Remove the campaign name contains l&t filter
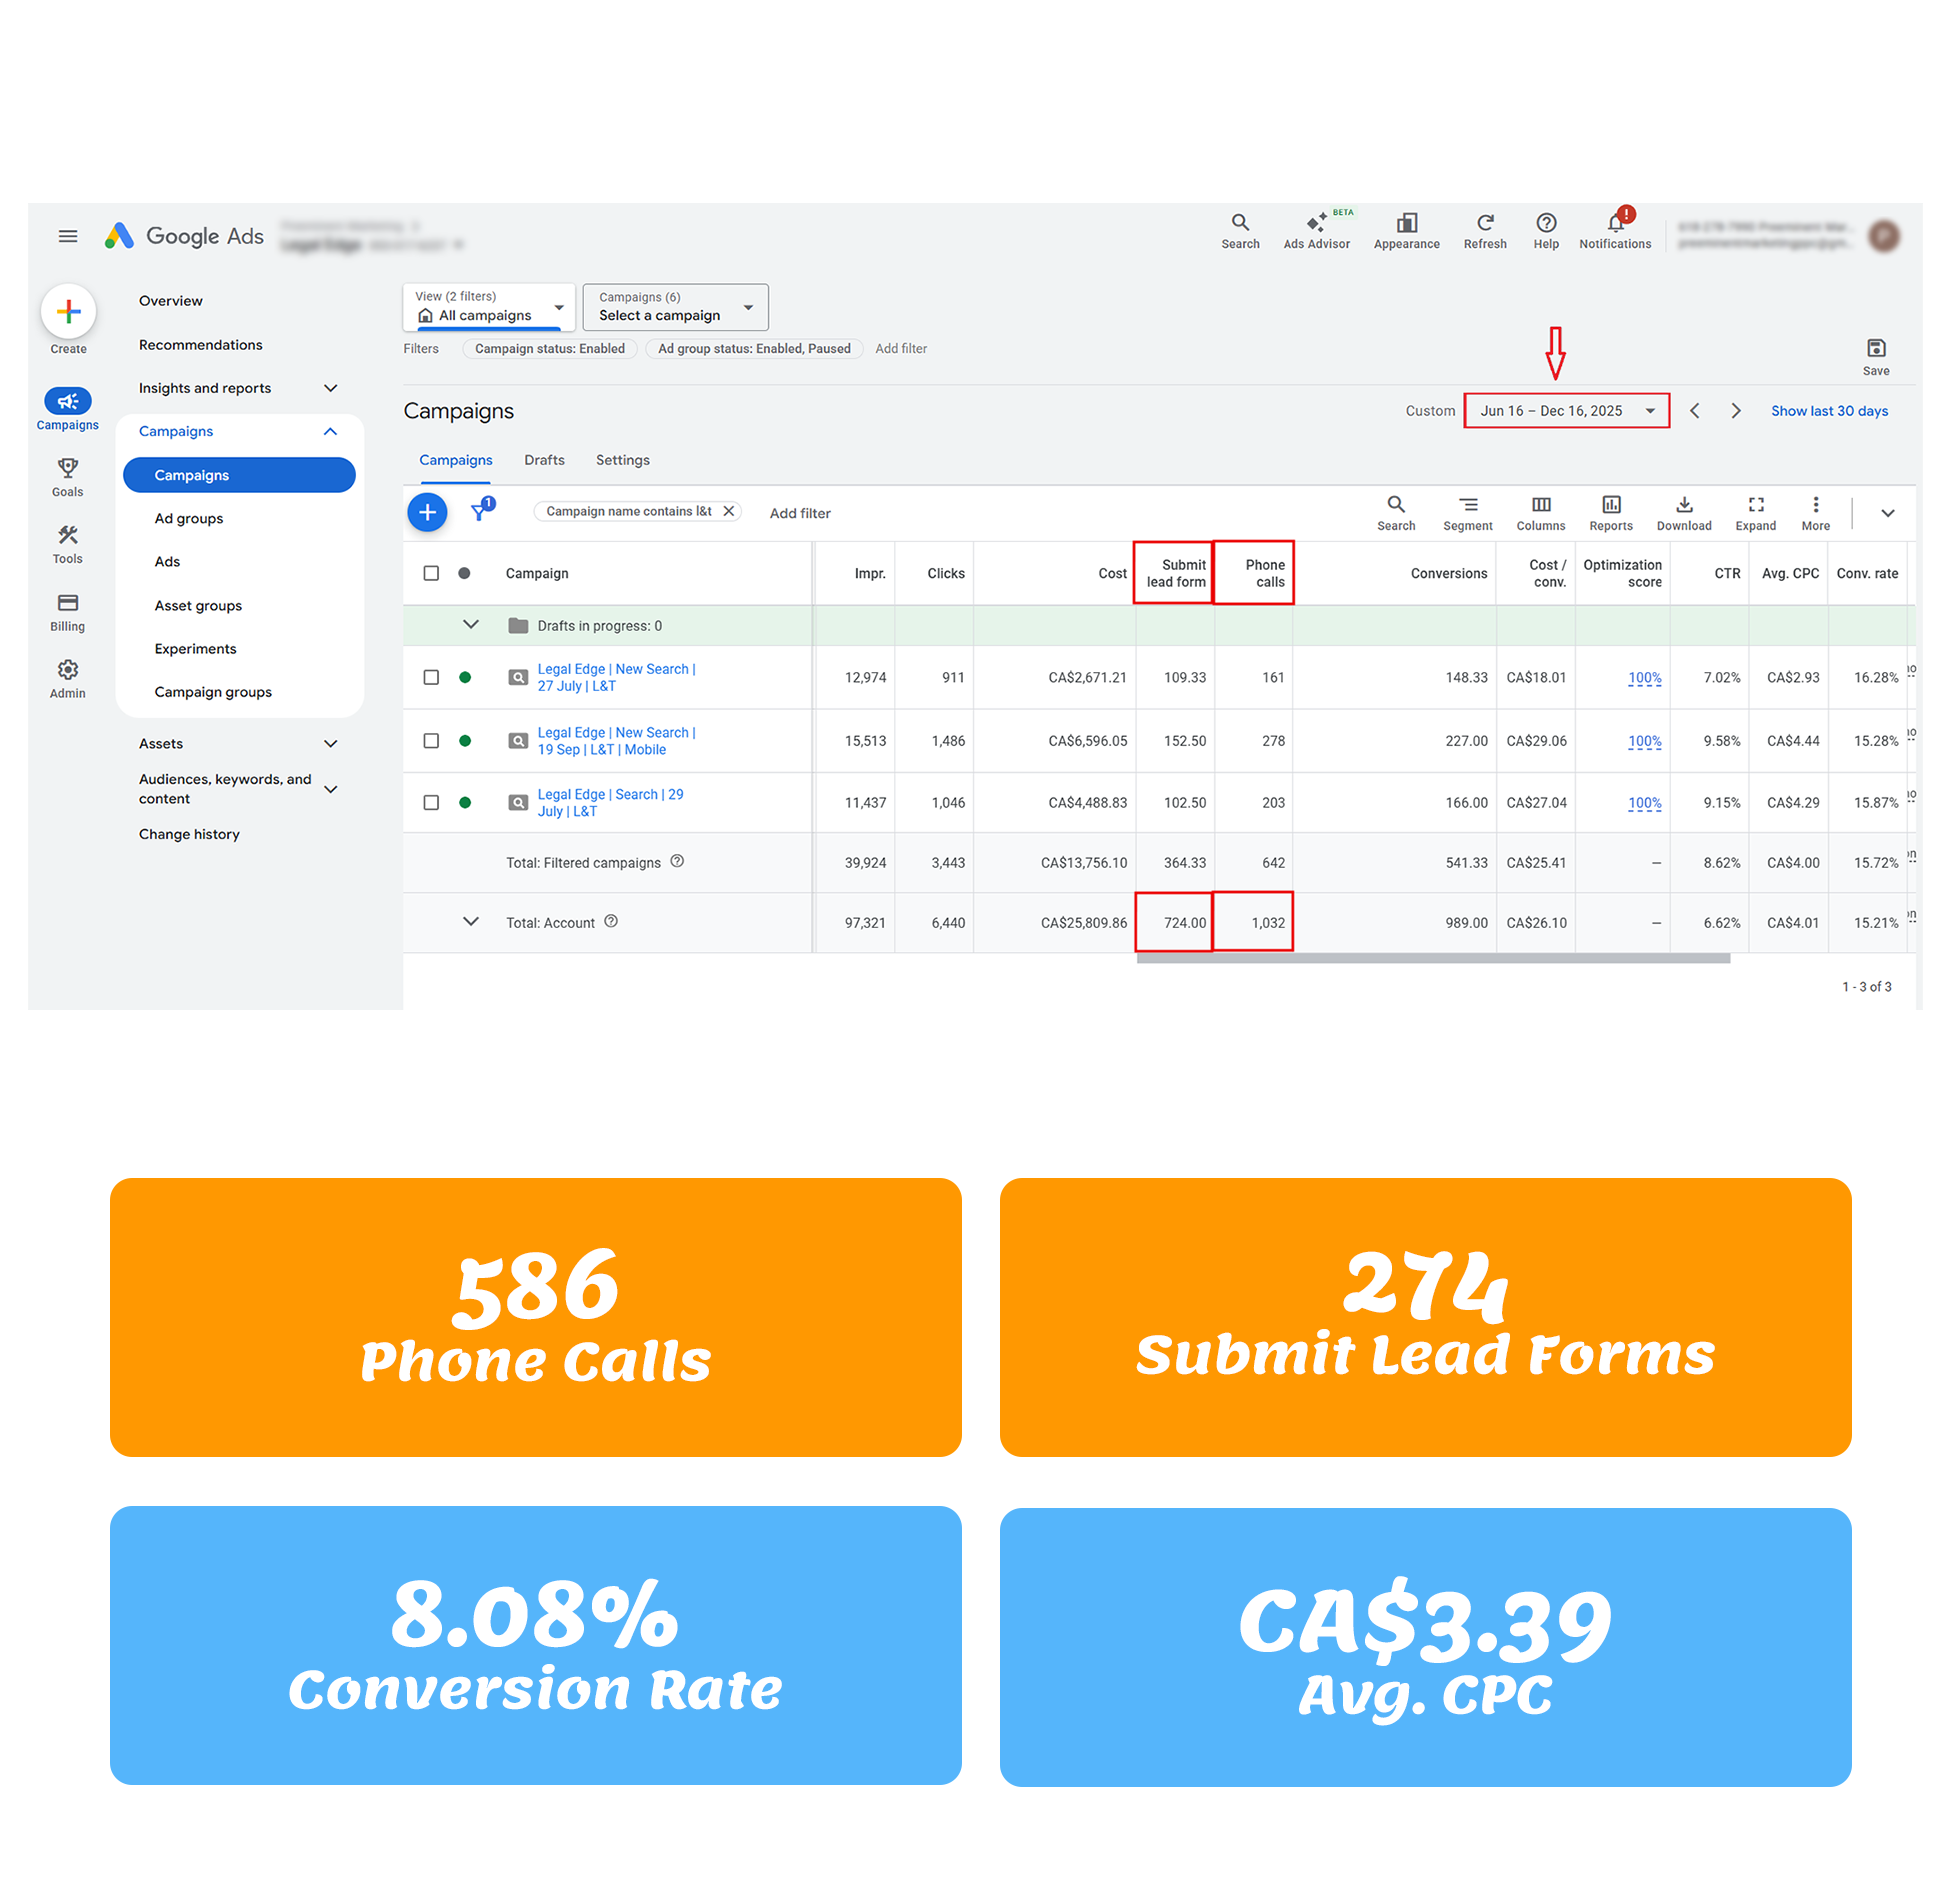The width and height of the screenshot is (1950, 1883). tap(729, 511)
